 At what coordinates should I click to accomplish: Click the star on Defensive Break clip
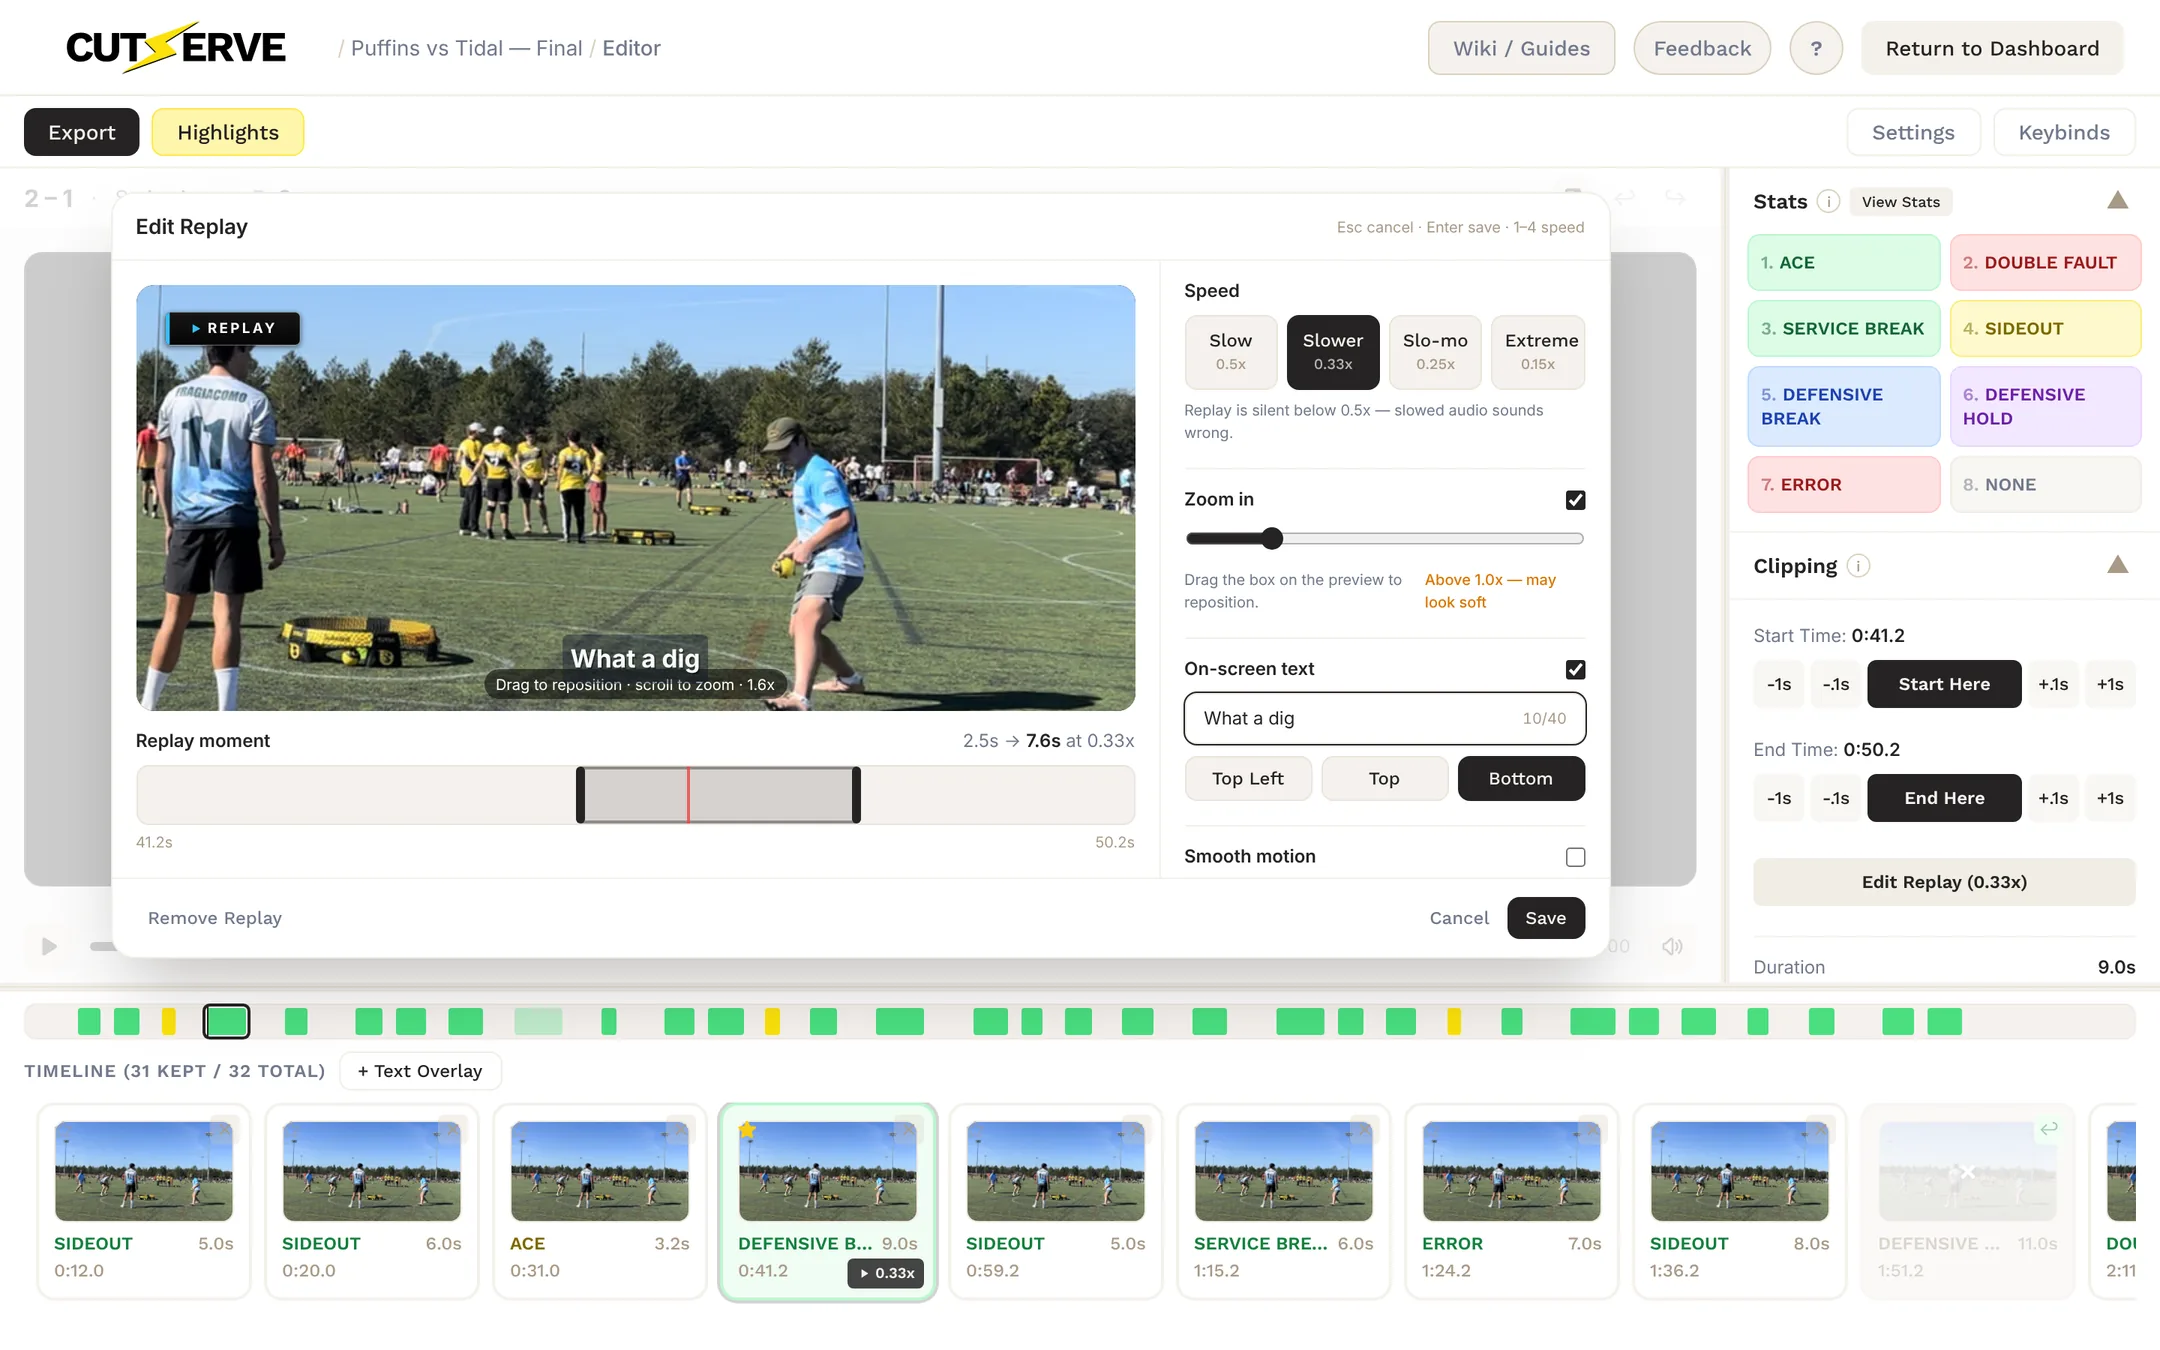pos(748,1131)
